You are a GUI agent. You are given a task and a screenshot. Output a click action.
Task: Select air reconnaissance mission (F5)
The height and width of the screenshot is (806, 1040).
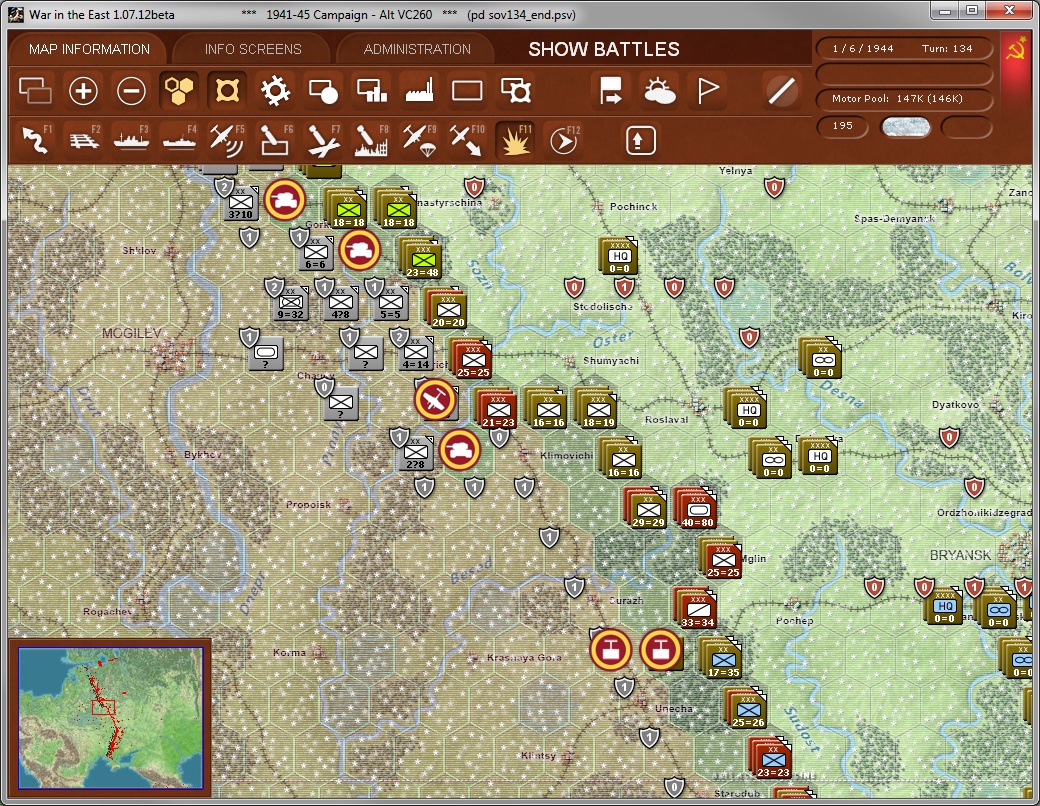coord(226,138)
